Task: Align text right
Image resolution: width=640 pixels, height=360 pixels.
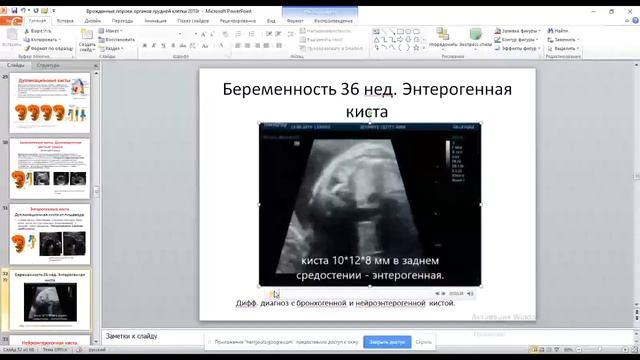Action: click(257, 46)
